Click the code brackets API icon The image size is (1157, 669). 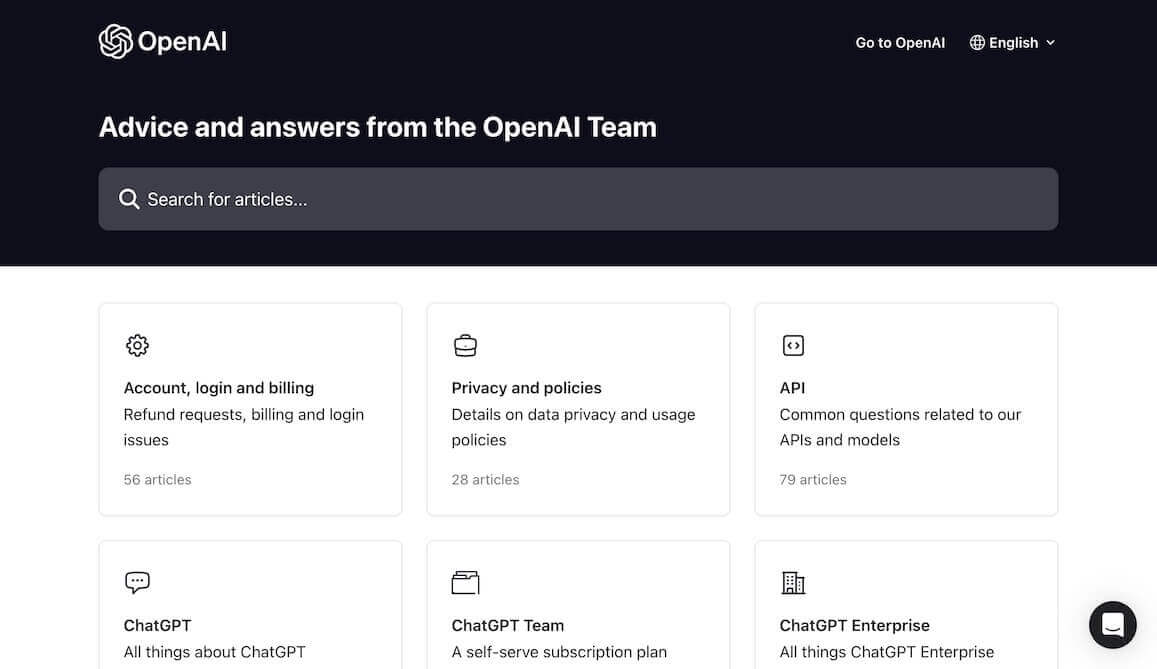pos(793,345)
